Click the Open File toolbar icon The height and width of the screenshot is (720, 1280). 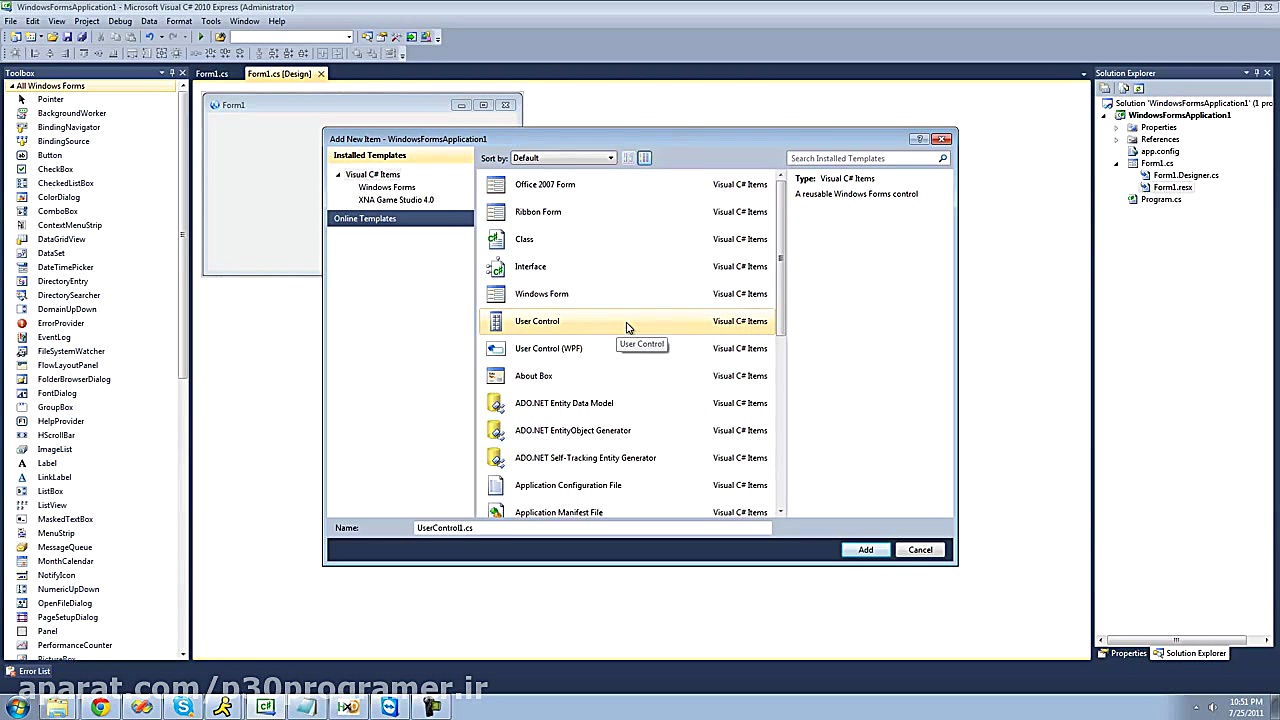point(52,37)
